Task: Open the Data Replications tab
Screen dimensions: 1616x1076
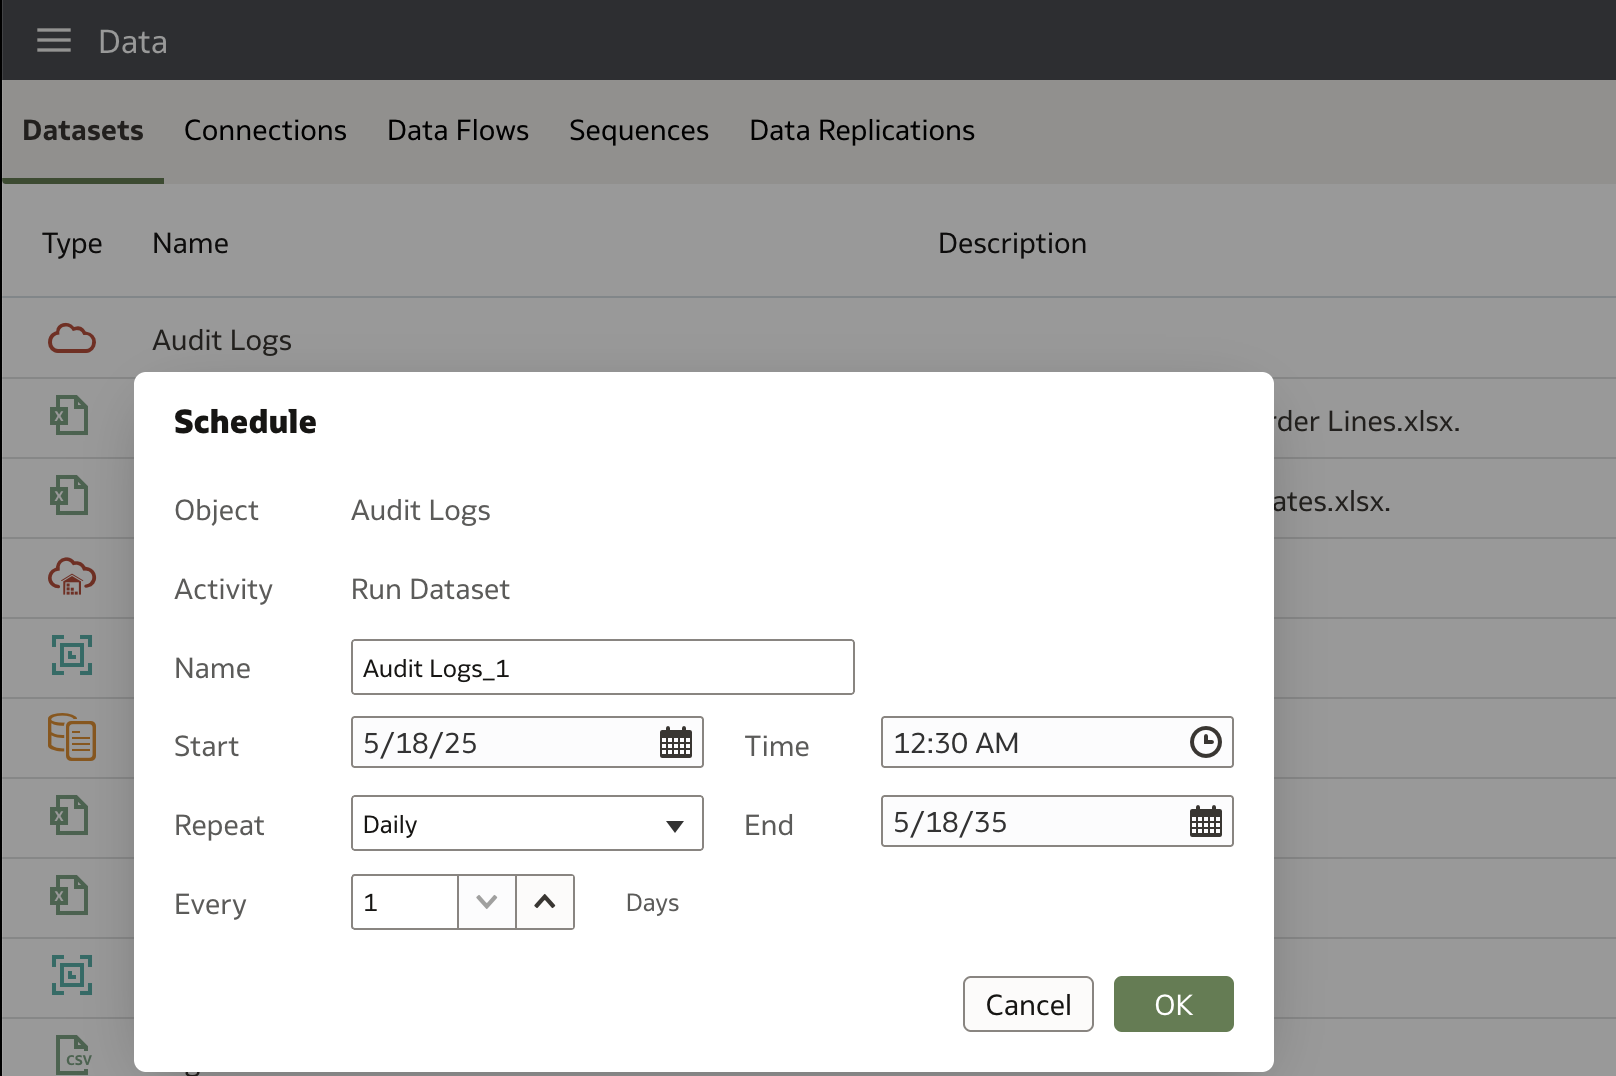Action: point(861,130)
